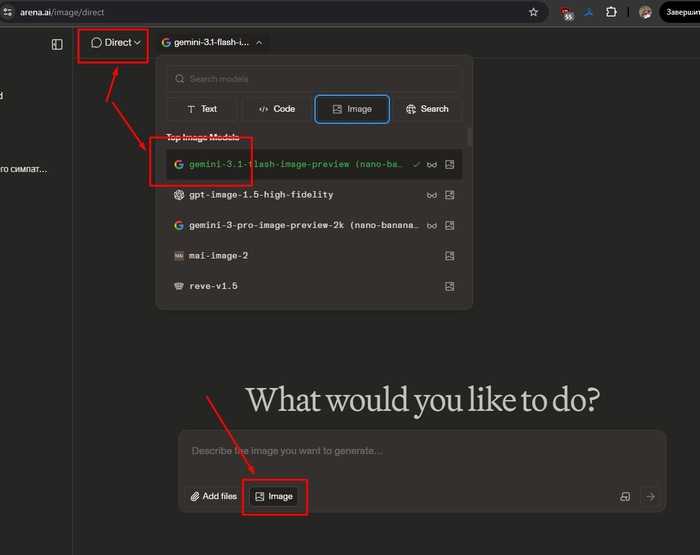Switch to the Search models tab
Viewport: 700px width, 555px height.
(x=427, y=109)
